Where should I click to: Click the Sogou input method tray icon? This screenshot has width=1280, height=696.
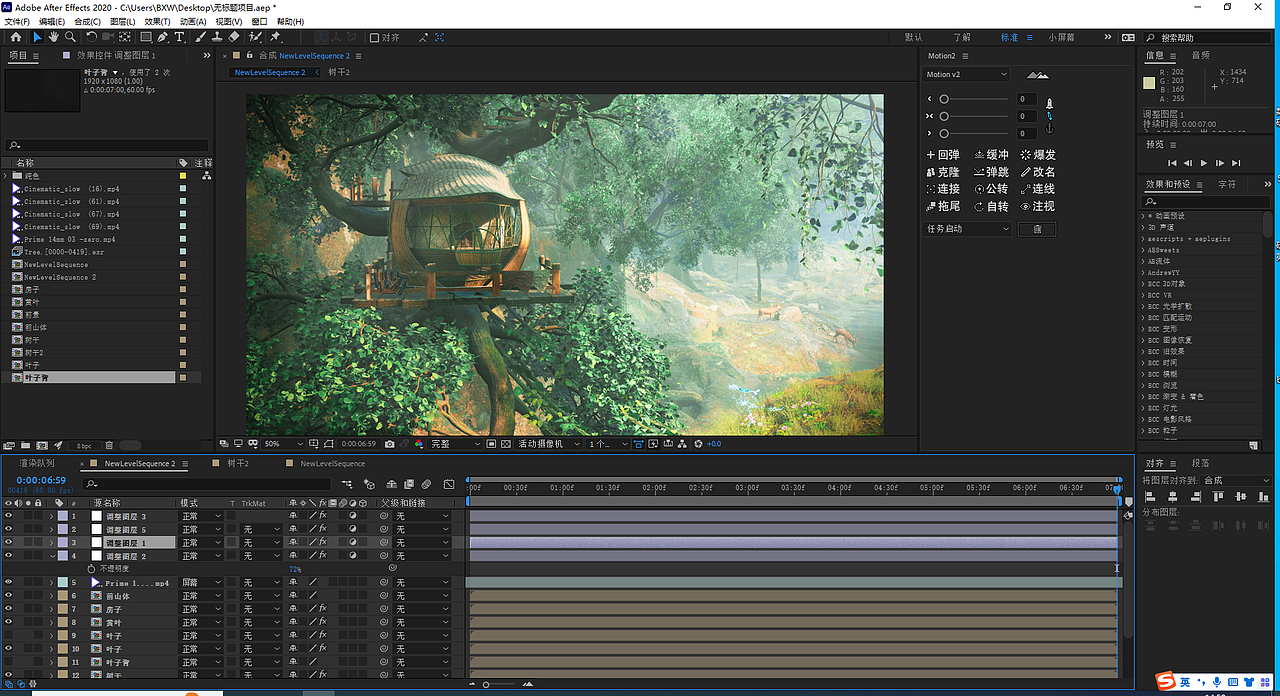pyautogui.click(x=1165, y=682)
